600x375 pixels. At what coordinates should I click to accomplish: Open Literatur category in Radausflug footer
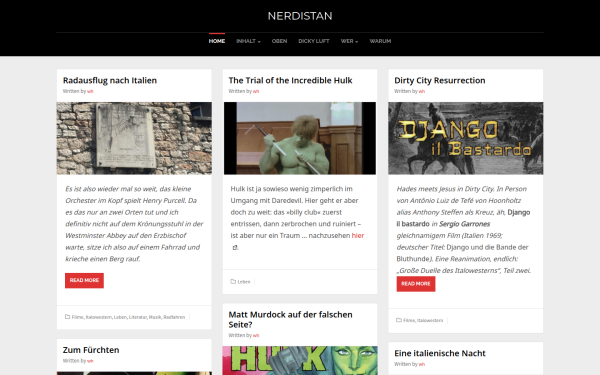[138, 317]
